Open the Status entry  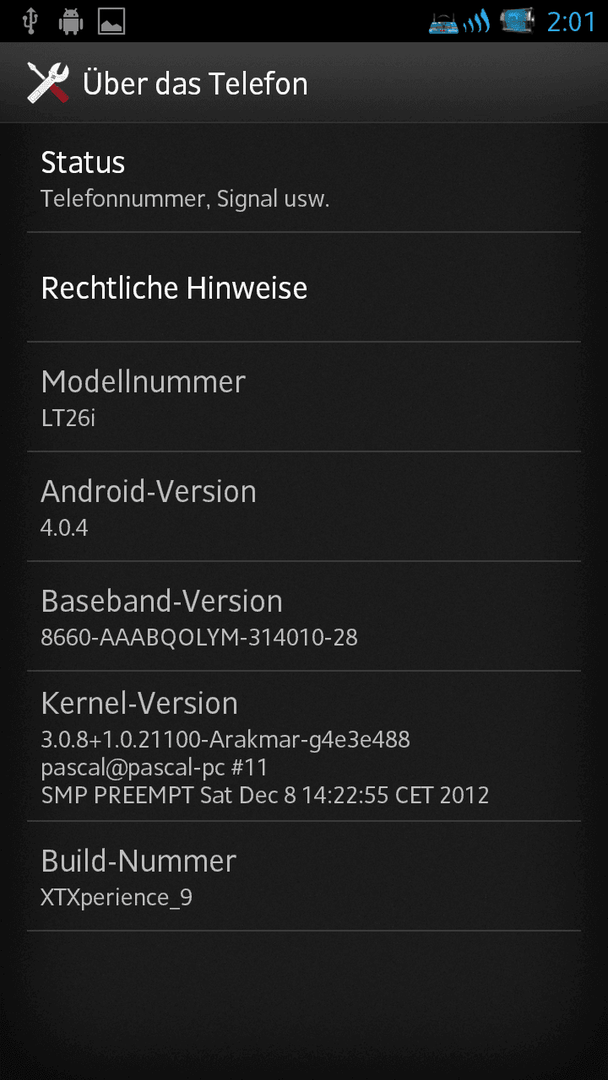tap(304, 178)
